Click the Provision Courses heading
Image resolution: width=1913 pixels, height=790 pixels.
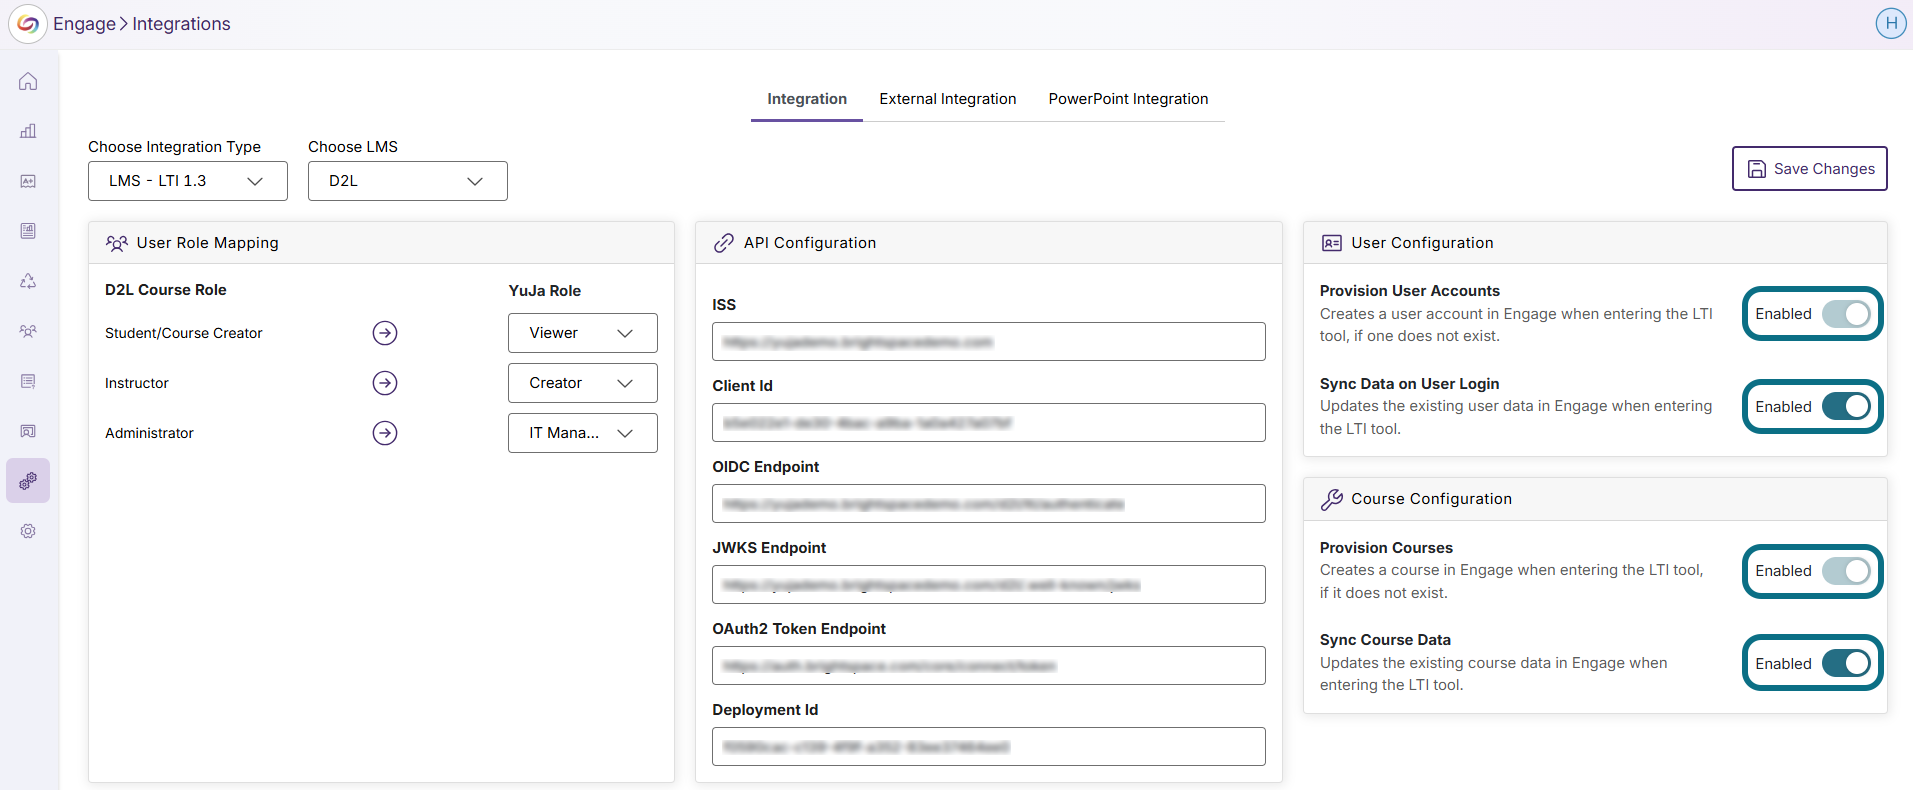pos(1386,548)
